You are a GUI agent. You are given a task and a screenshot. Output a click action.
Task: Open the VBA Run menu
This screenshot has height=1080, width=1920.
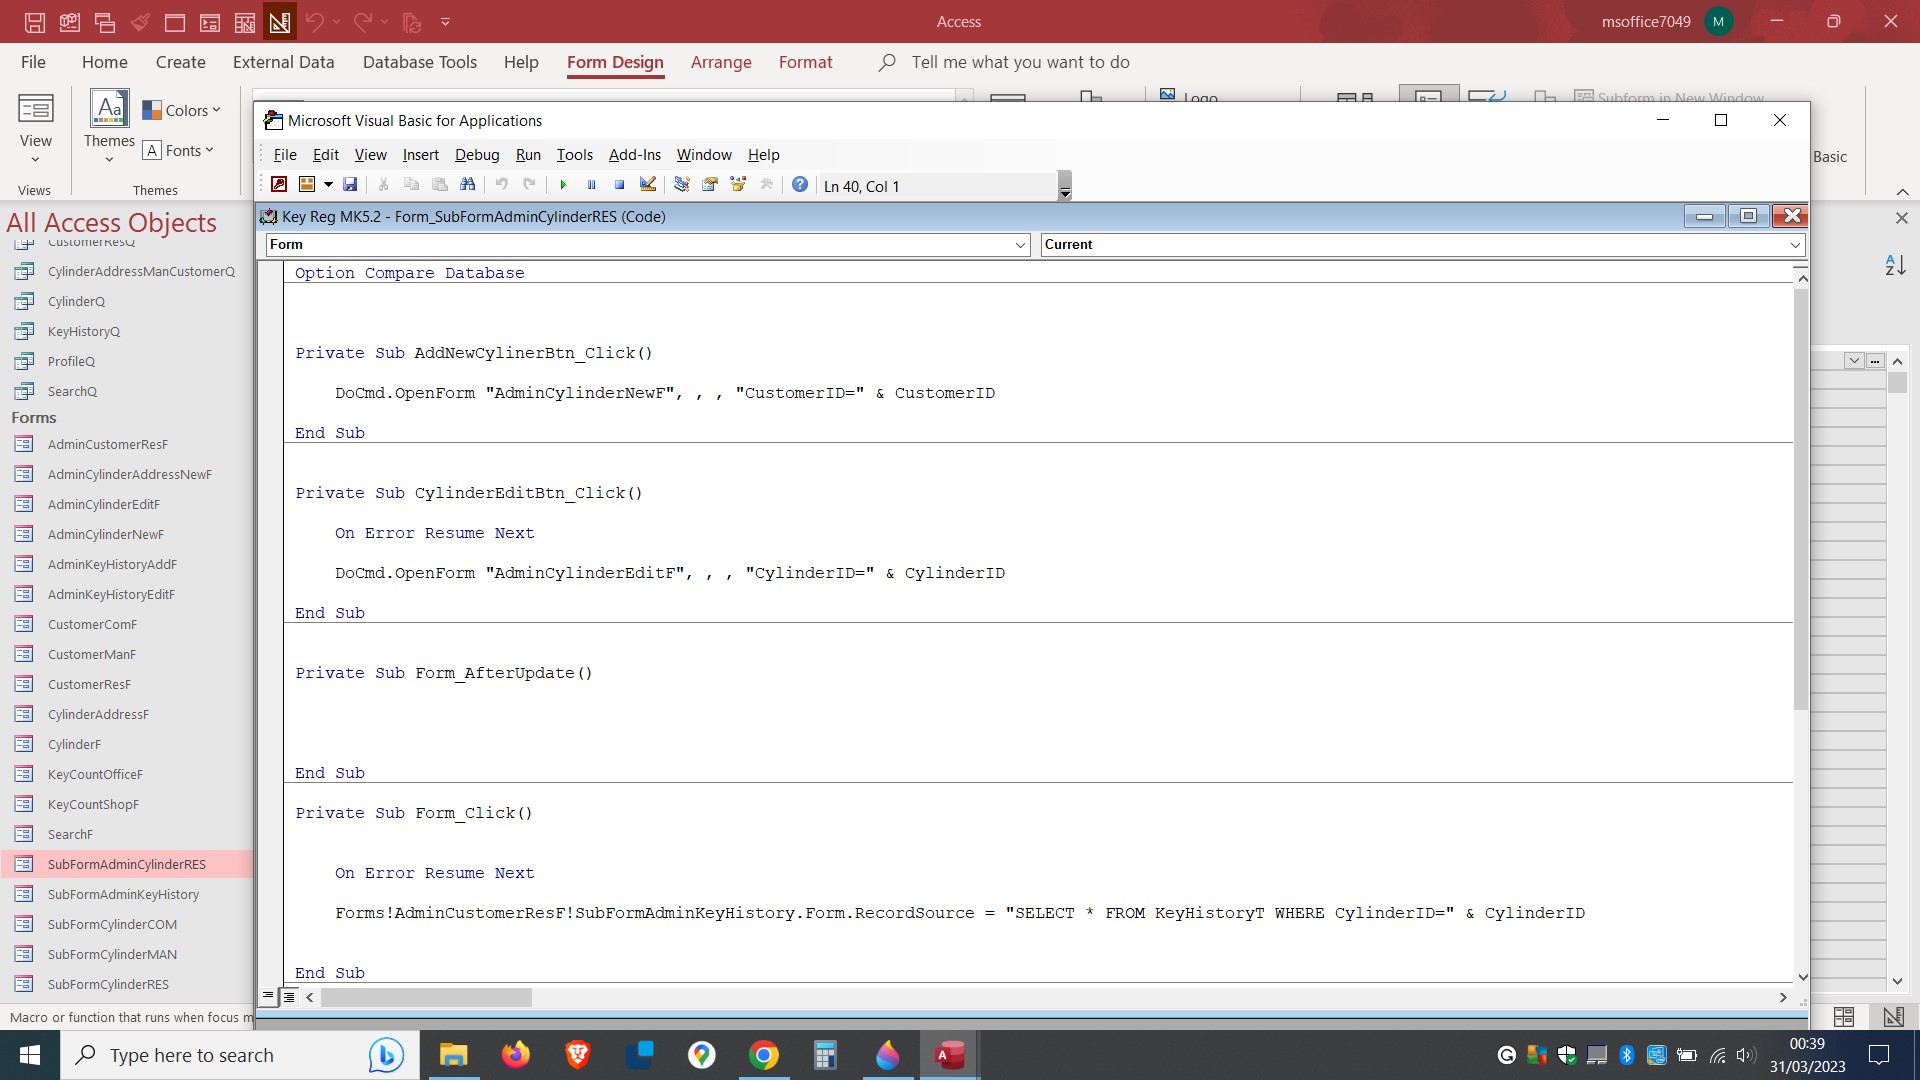528,155
